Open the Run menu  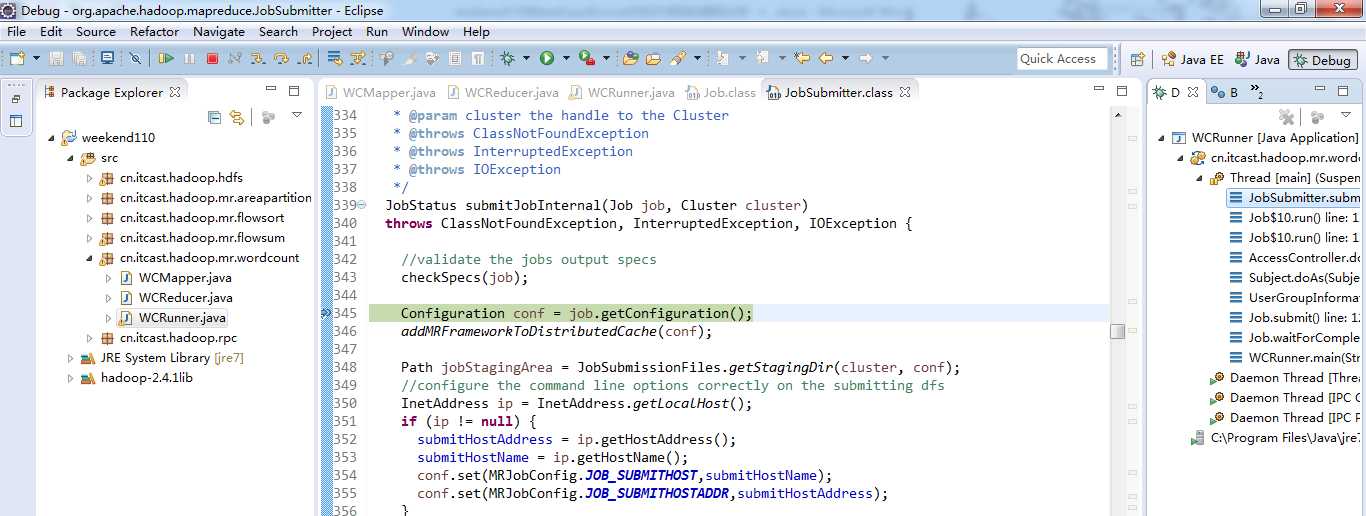click(x=377, y=31)
